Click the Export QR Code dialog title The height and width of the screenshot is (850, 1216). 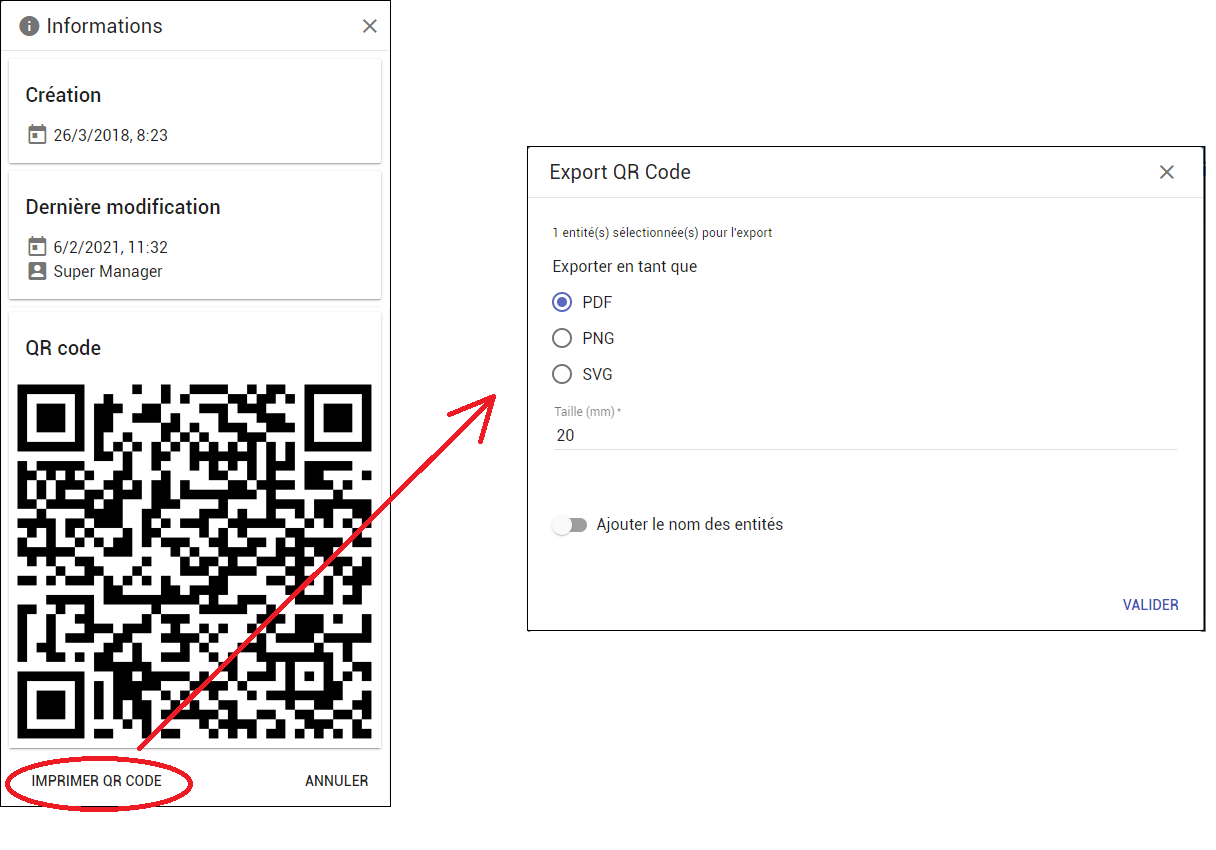620,172
